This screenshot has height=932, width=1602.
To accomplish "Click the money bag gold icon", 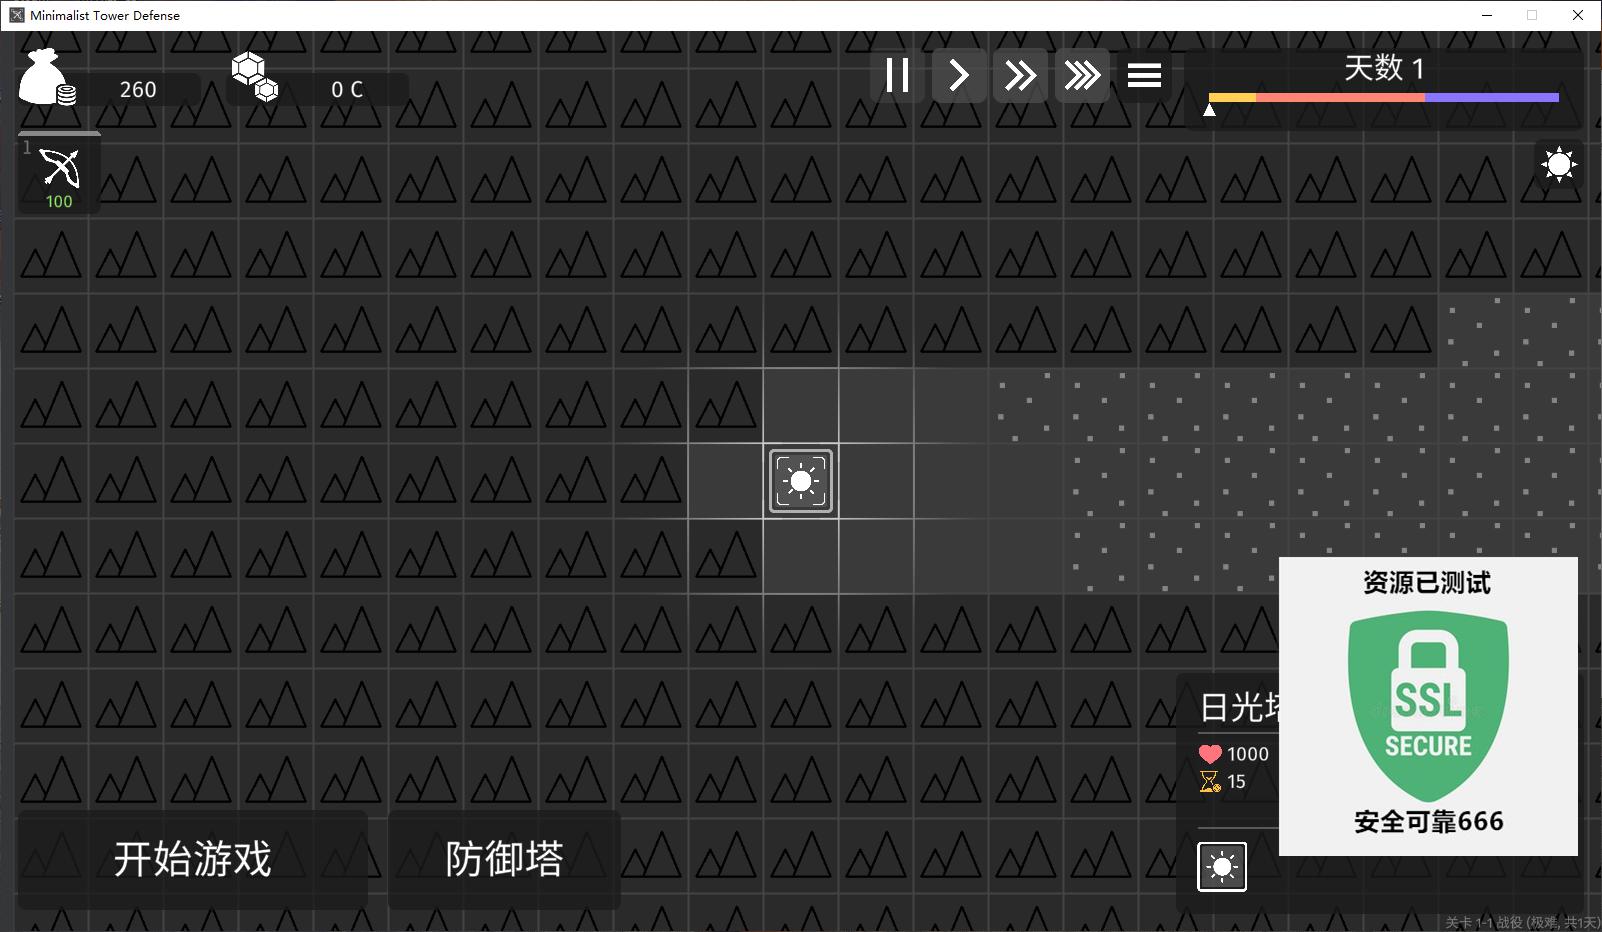I will tap(46, 77).
